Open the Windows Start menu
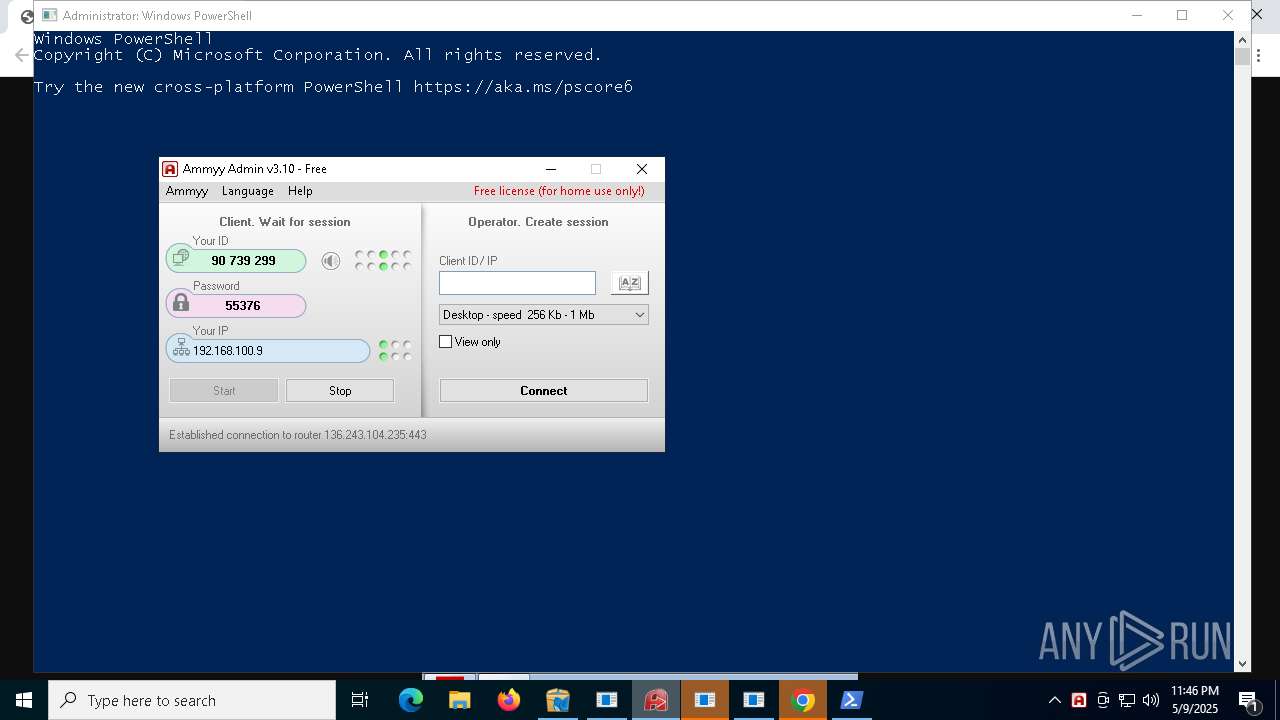 click(24, 700)
